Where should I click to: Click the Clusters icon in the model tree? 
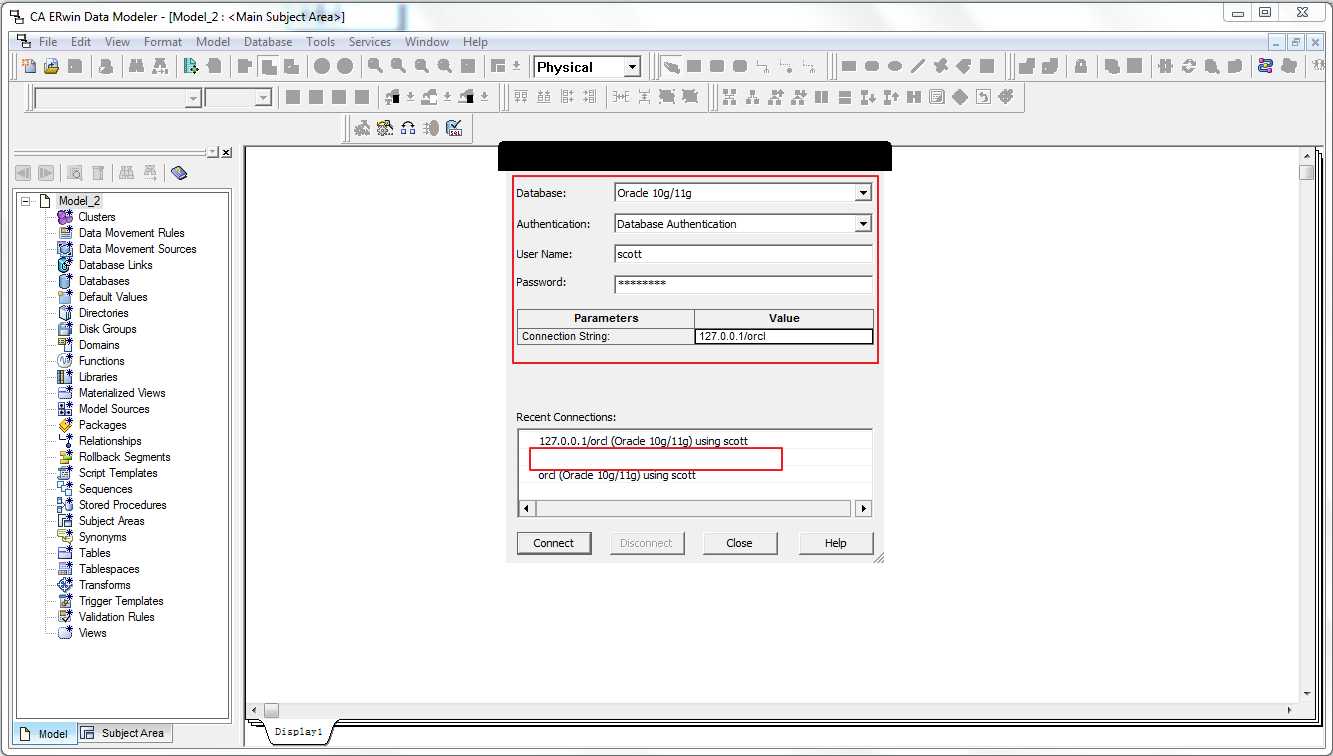(65, 217)
